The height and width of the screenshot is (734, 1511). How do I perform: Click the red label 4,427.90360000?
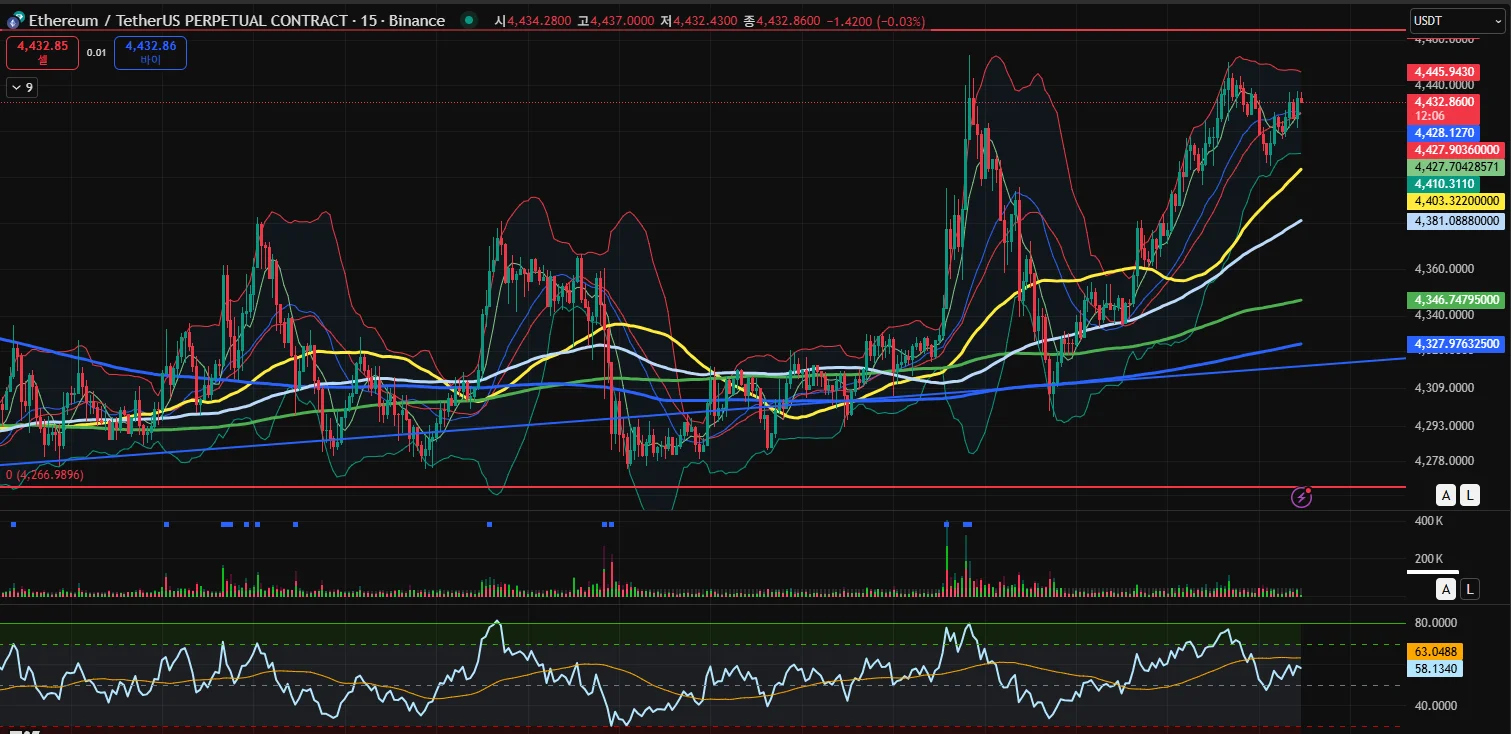click(1457, 149)
